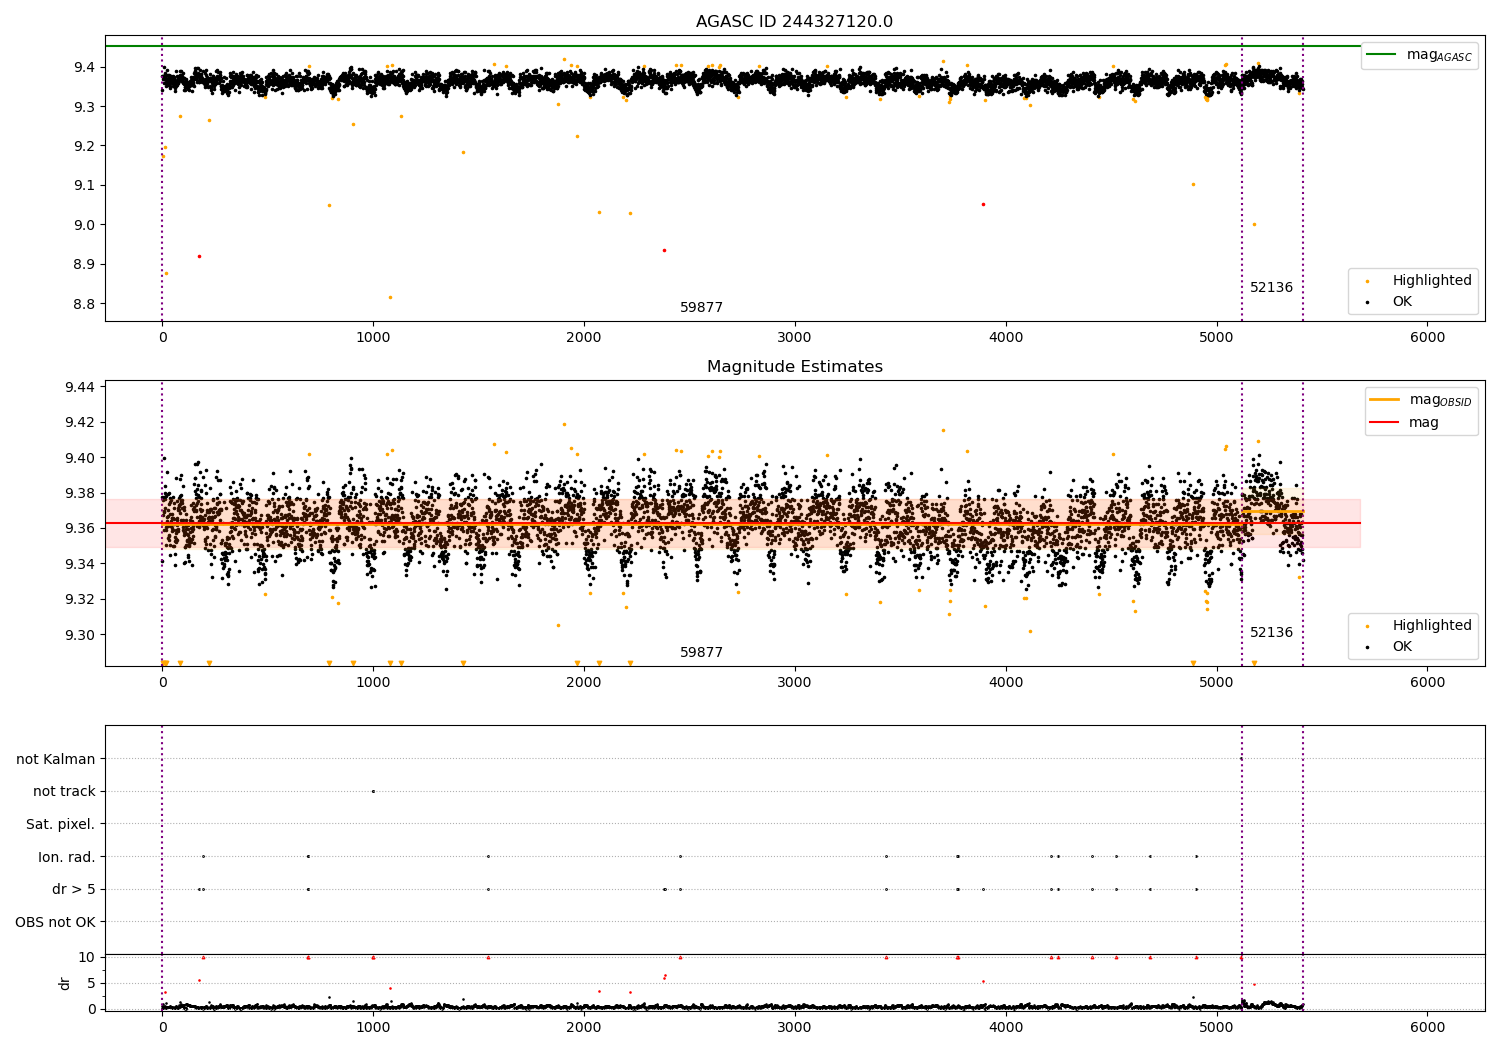Click the "9.2" y-axis tick label

pos(84,146)
